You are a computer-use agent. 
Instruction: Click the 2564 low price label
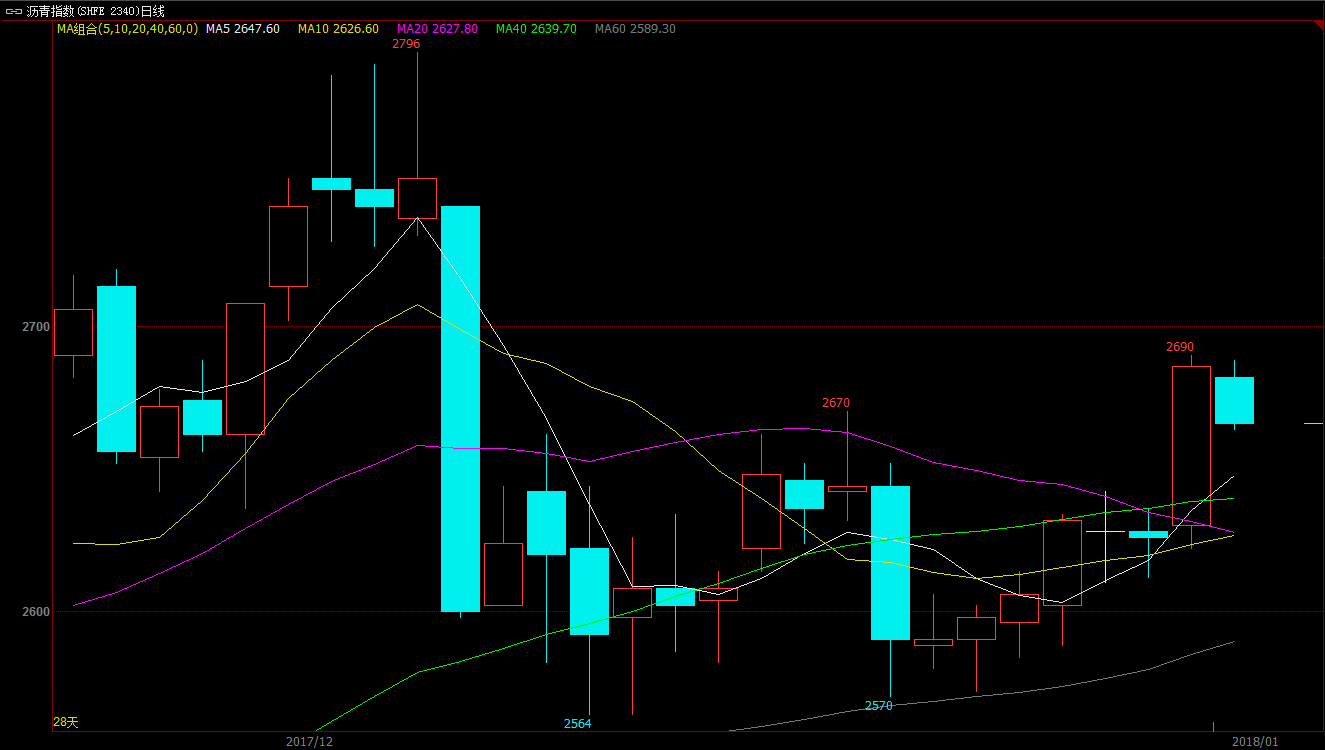[x=578, y=723]
